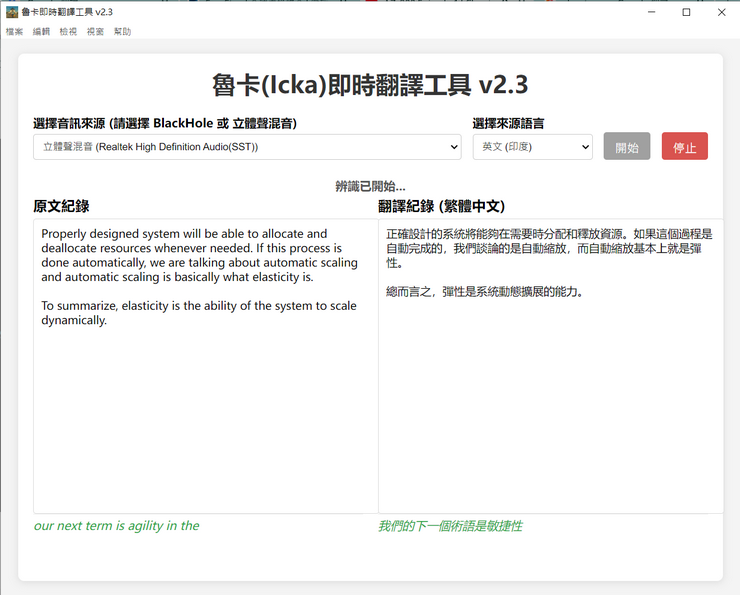Open the 檢視 menu
This screenshot has height=595, width=740.
(x=68, y=32)
